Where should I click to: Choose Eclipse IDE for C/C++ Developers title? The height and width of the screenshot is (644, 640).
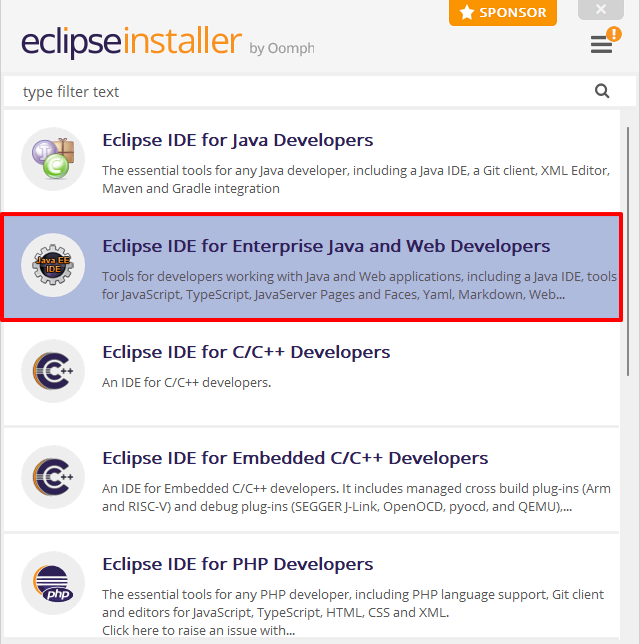[246, 352]
